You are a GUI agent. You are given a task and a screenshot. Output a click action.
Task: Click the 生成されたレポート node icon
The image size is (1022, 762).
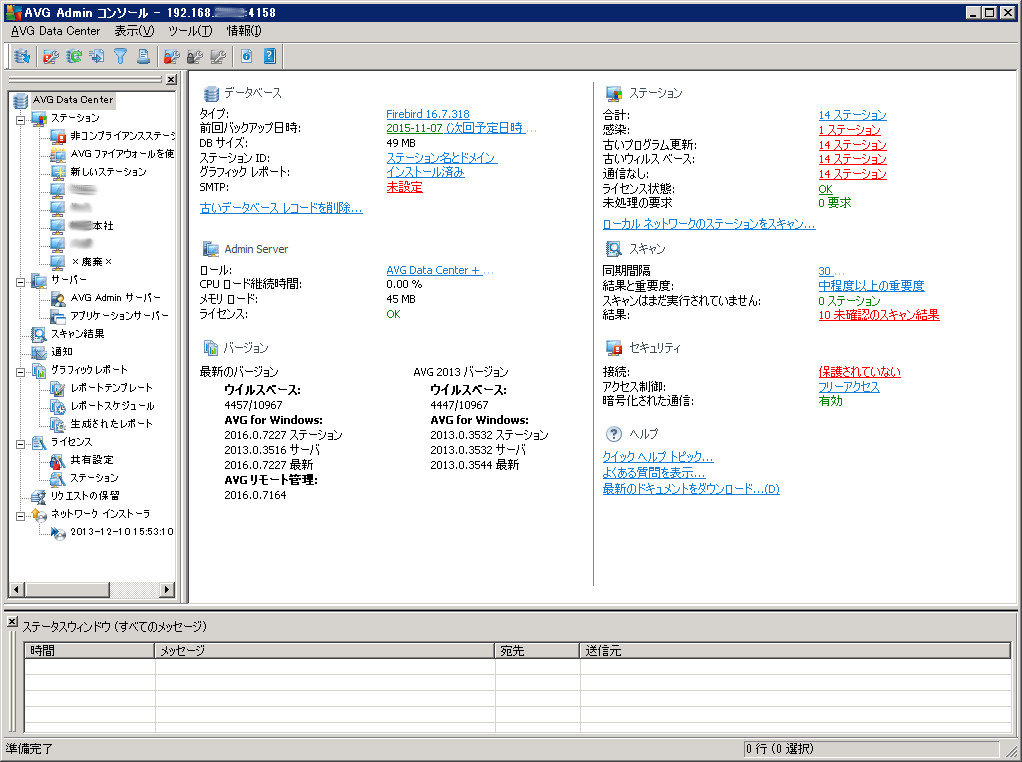click(58, 424)
